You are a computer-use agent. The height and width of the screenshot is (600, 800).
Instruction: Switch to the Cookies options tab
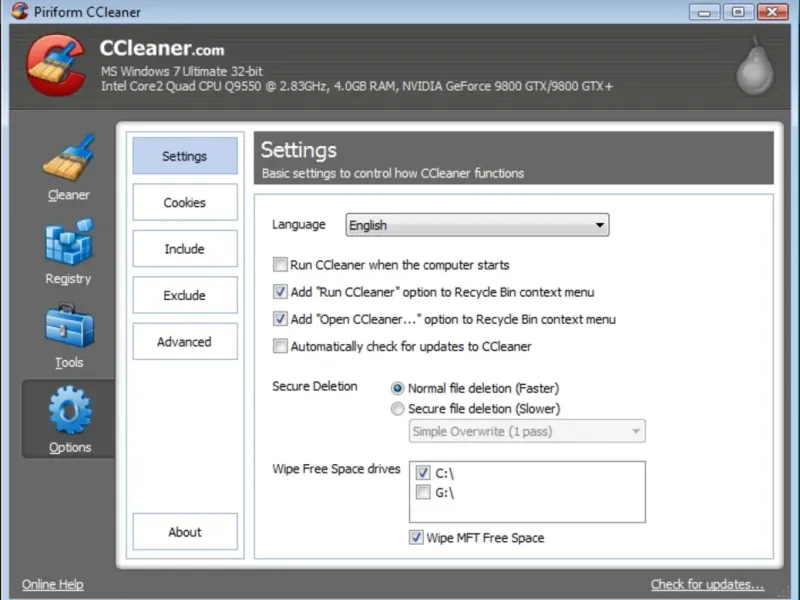[185, 202]
